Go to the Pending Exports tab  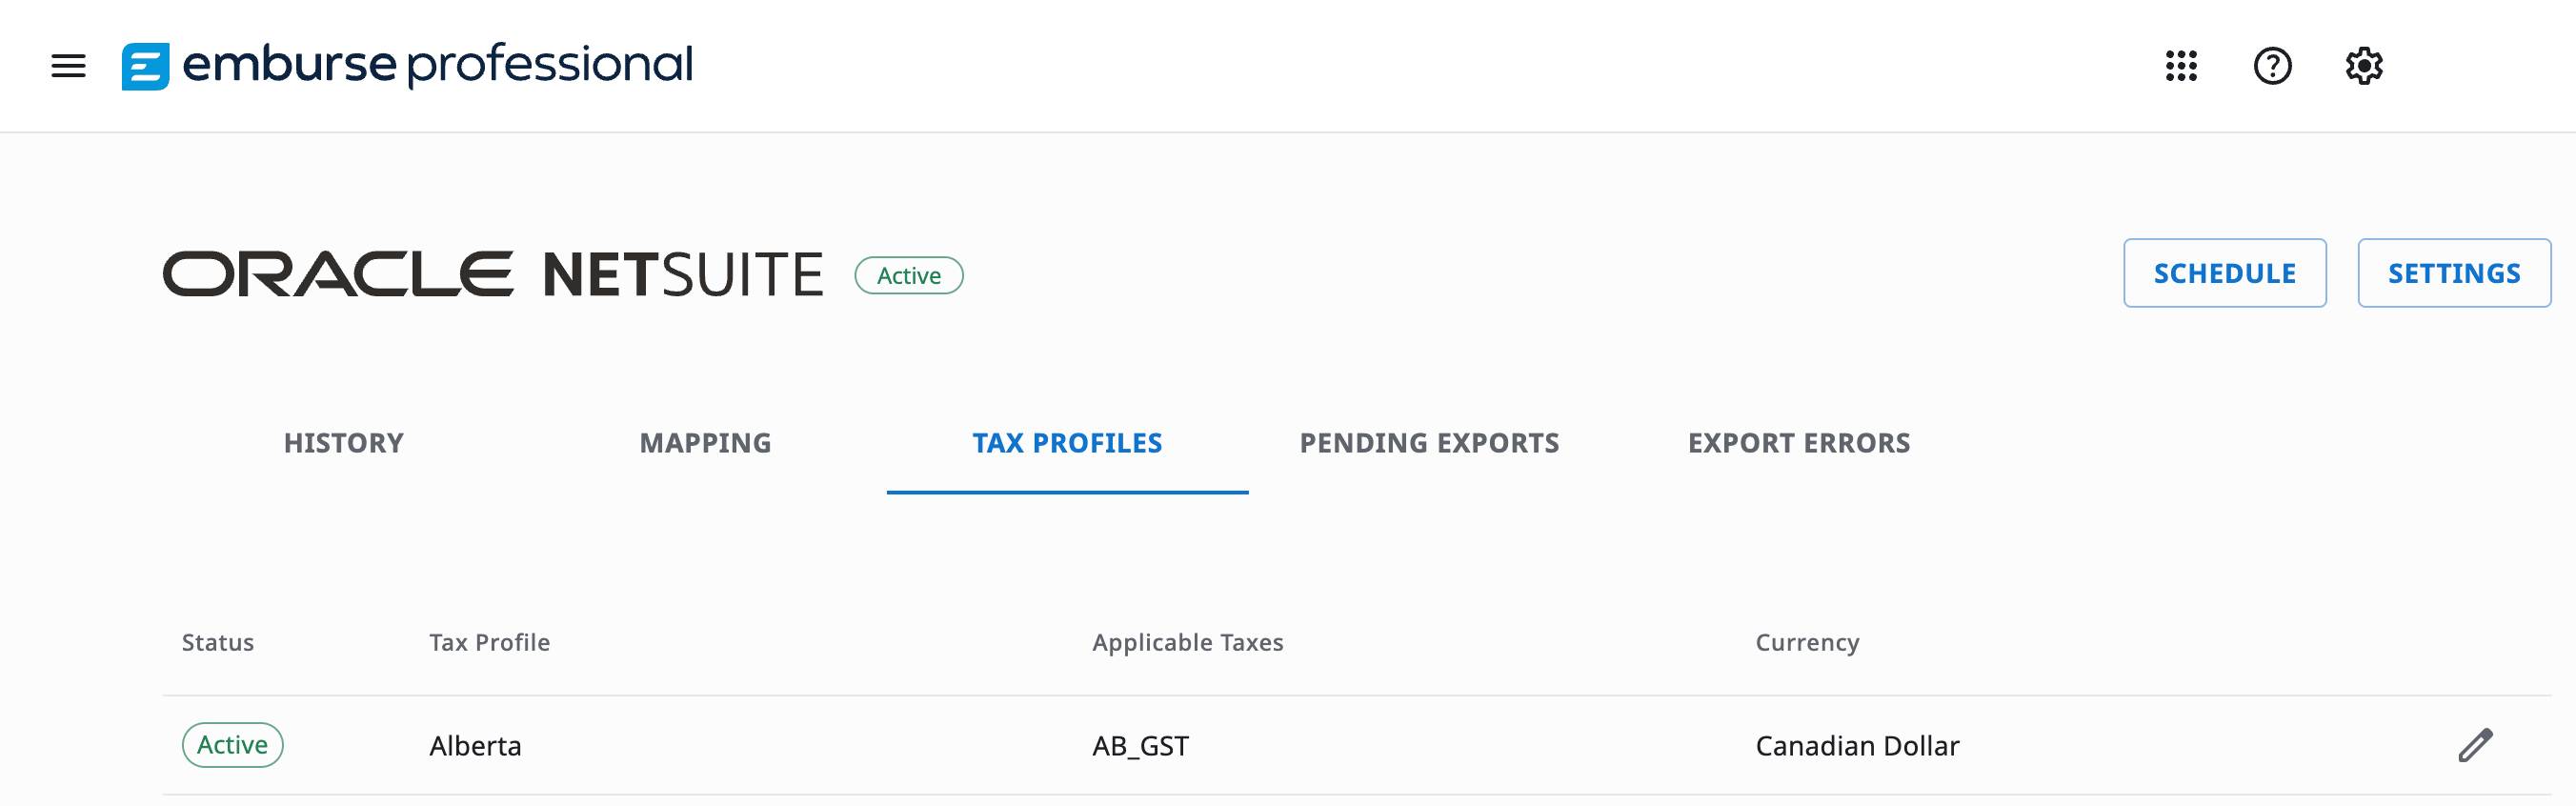click(1429, 443)
